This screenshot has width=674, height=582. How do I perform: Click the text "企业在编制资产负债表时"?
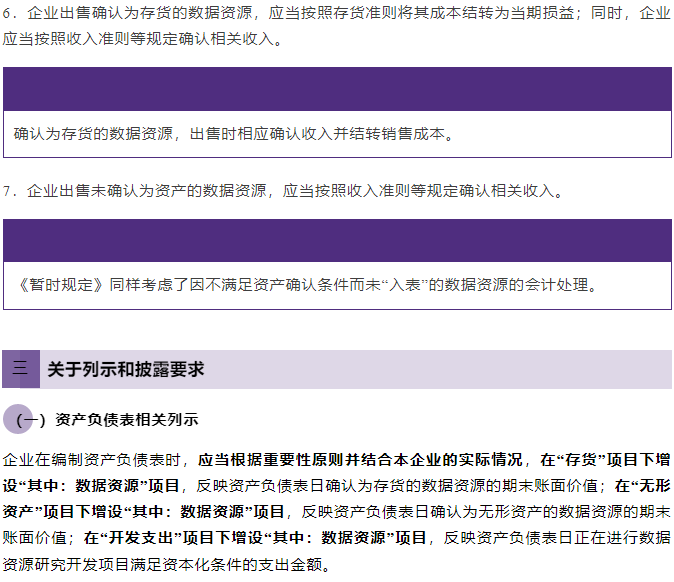95,460
